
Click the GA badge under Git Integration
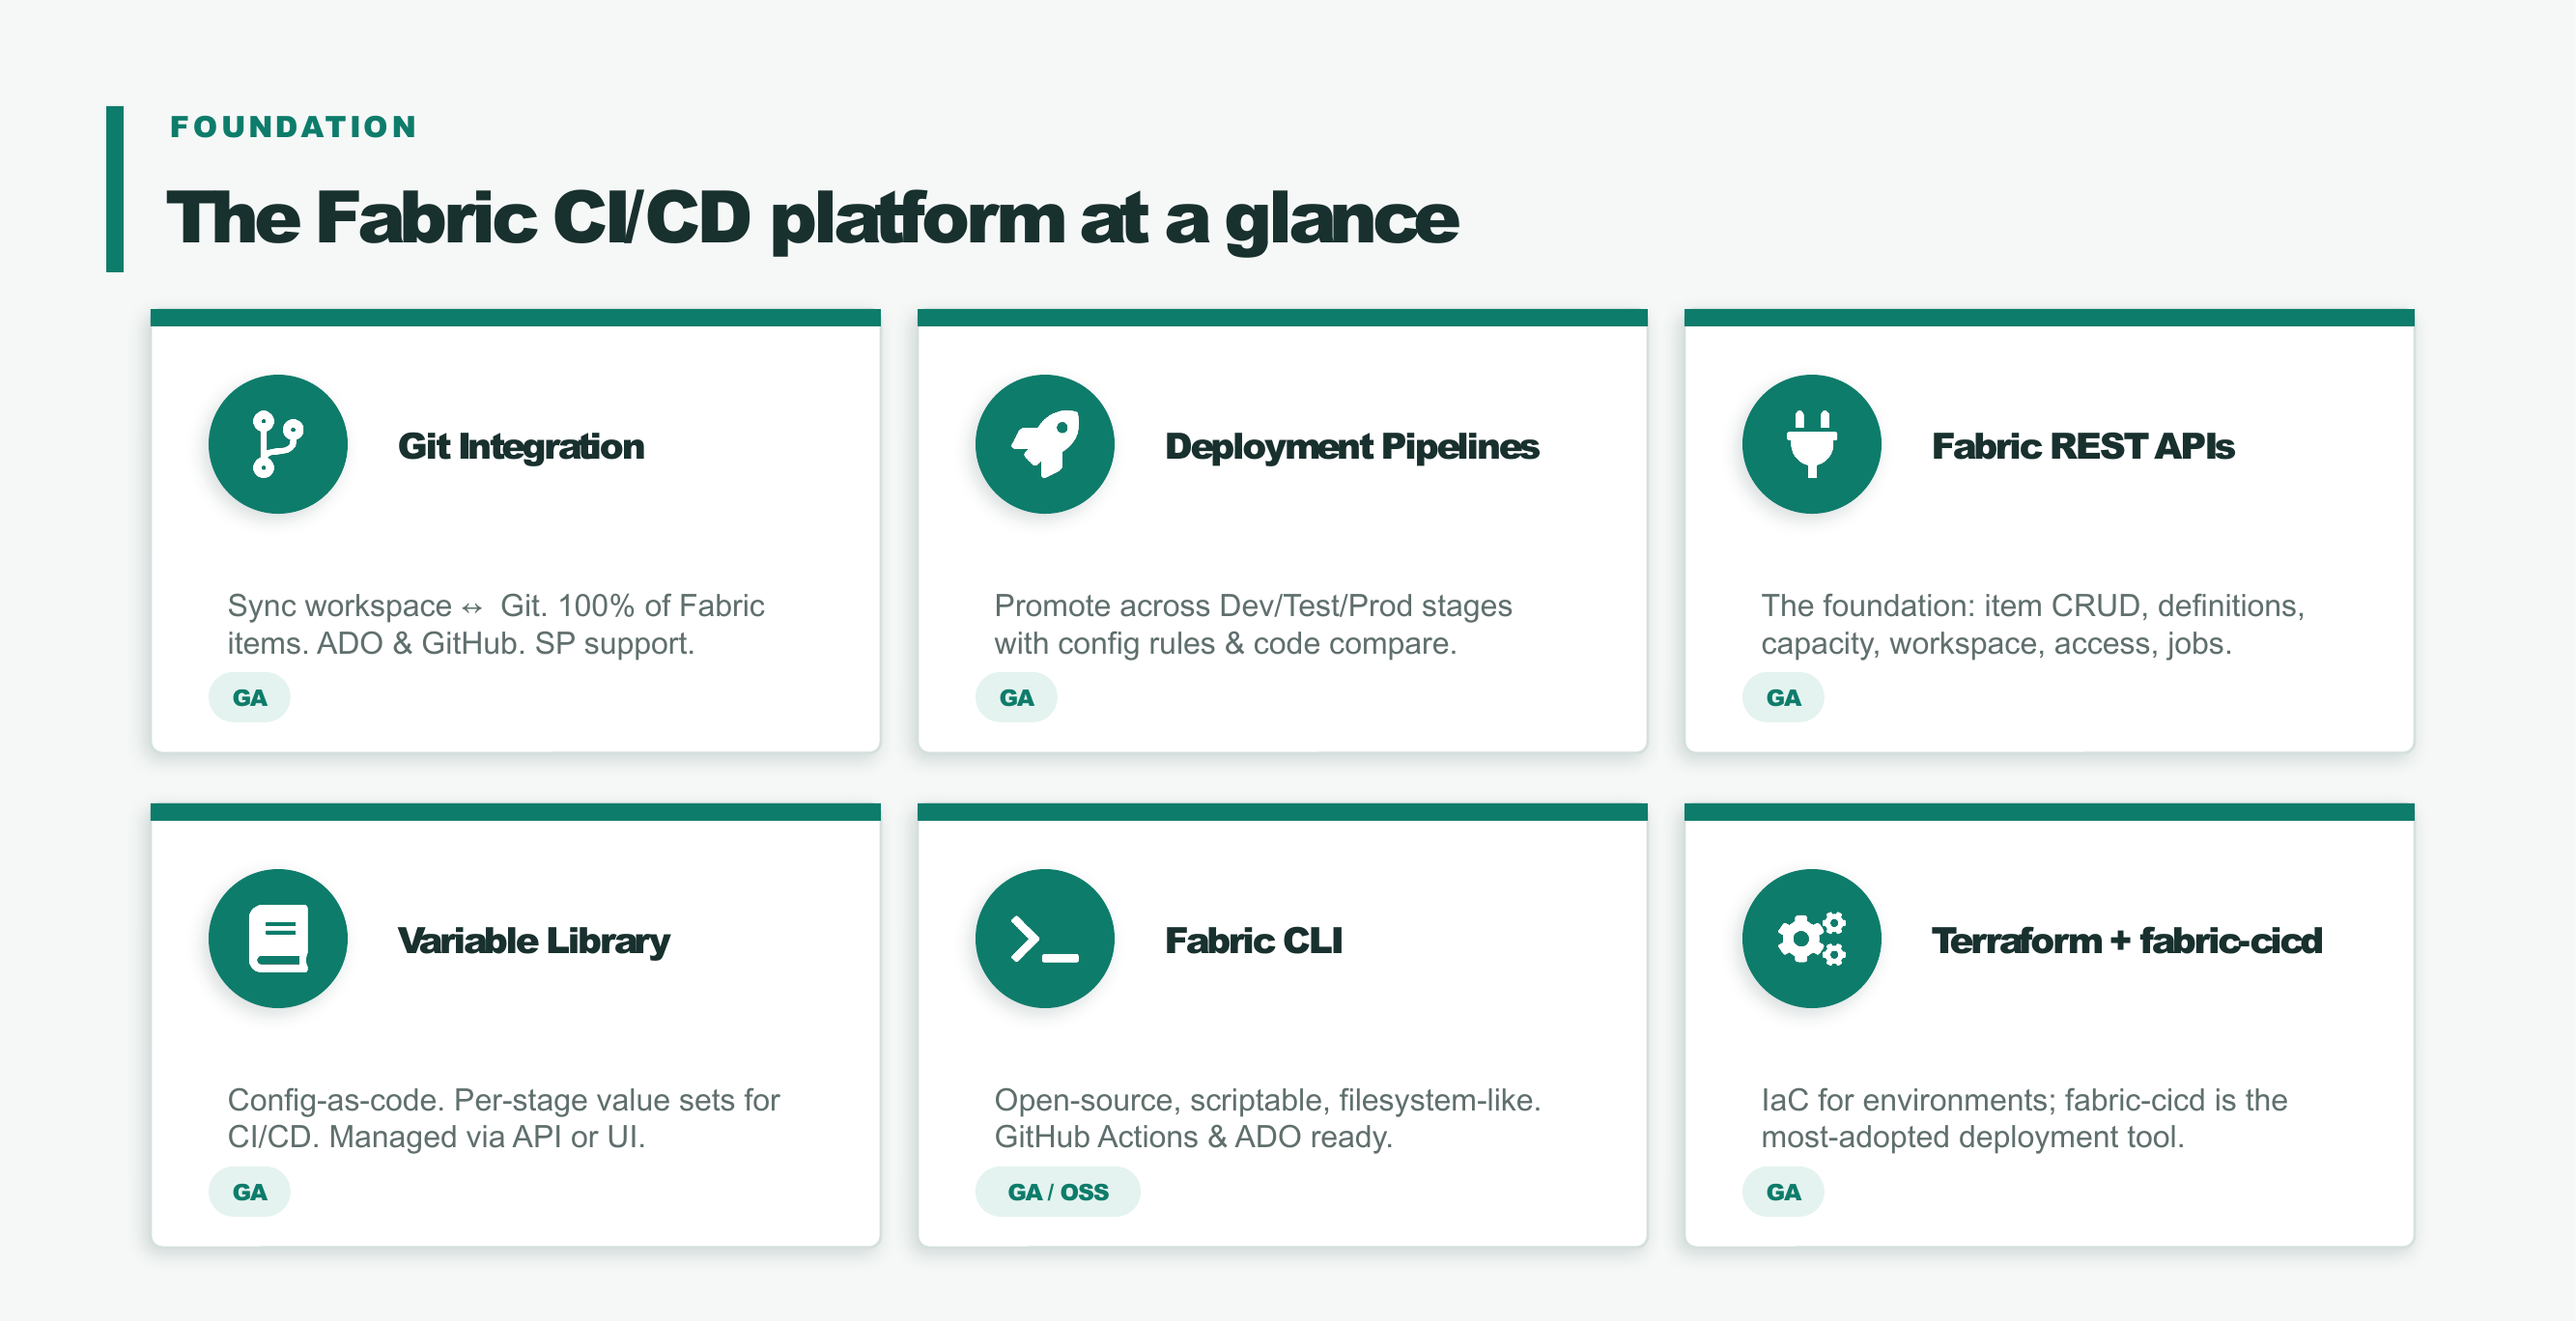pyautogui.click(x=250, y=697)
